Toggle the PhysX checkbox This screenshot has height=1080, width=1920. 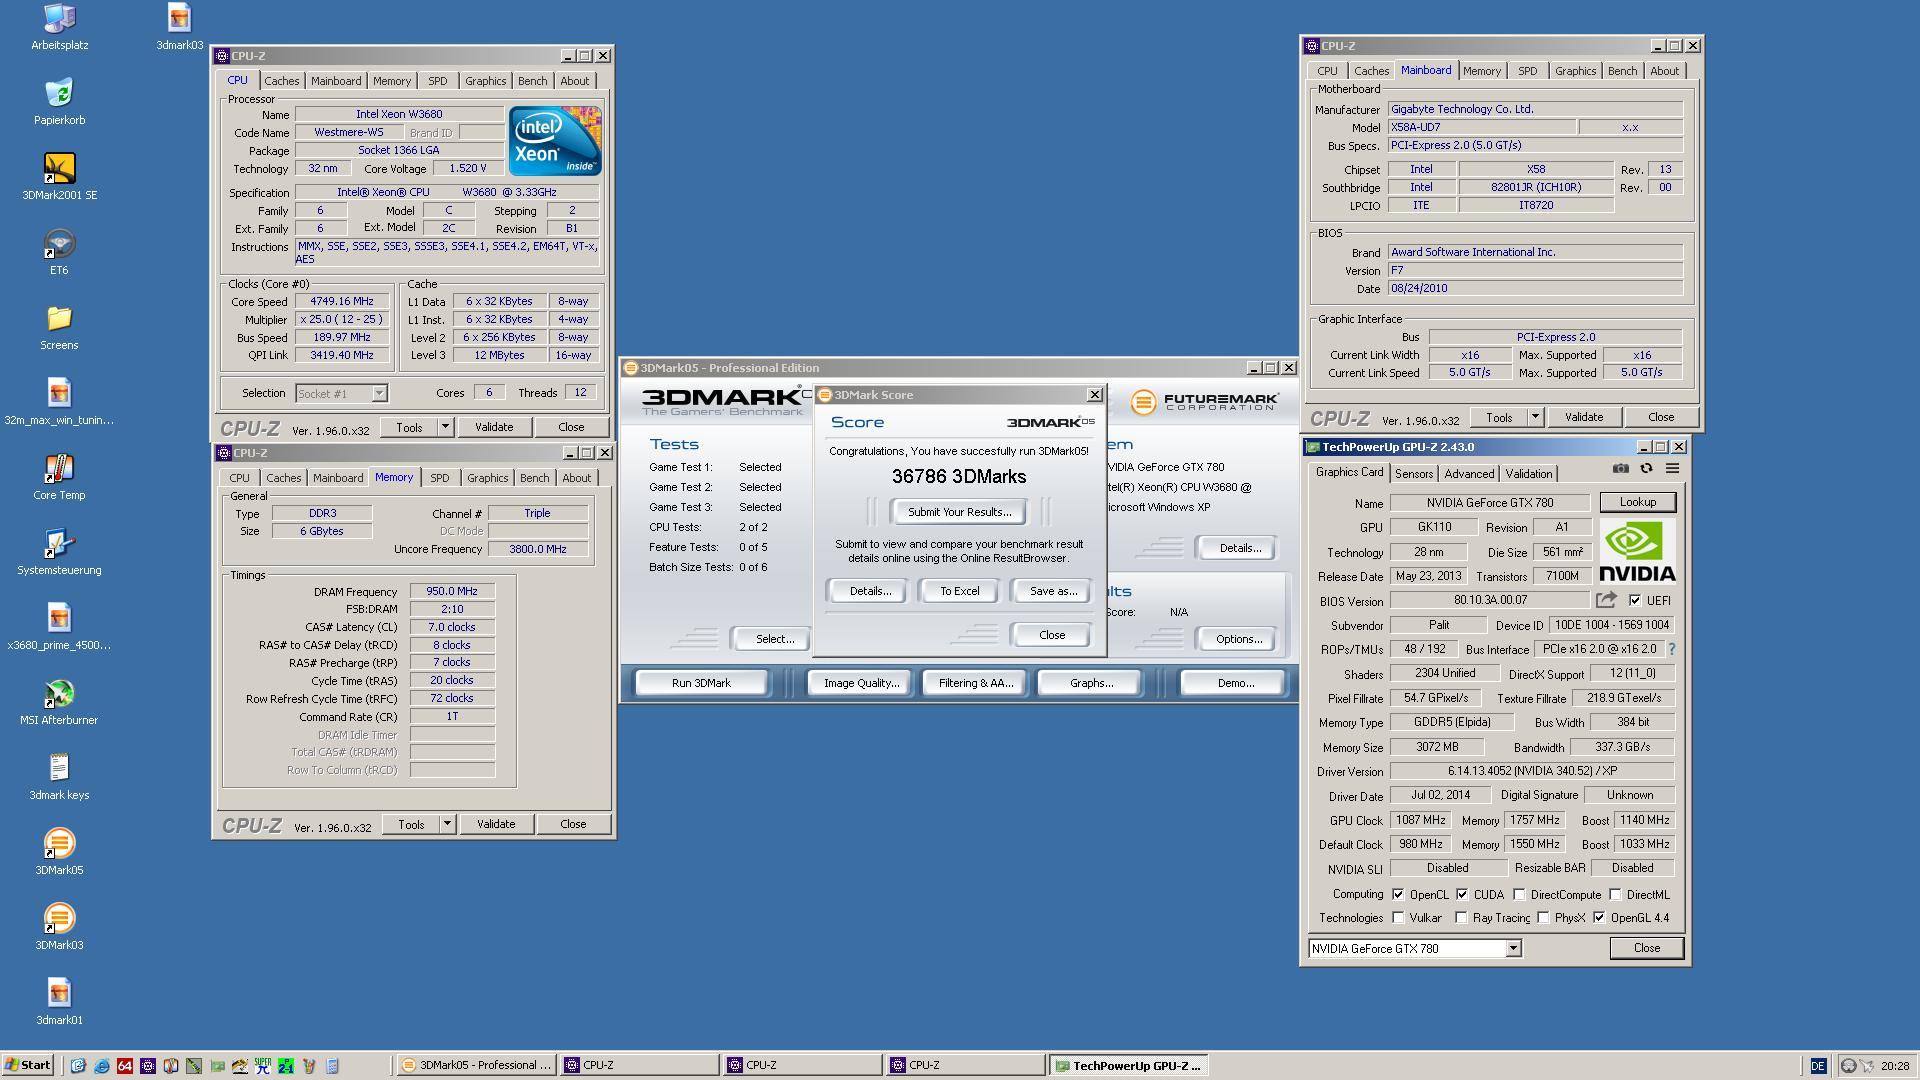[1543, 918]
